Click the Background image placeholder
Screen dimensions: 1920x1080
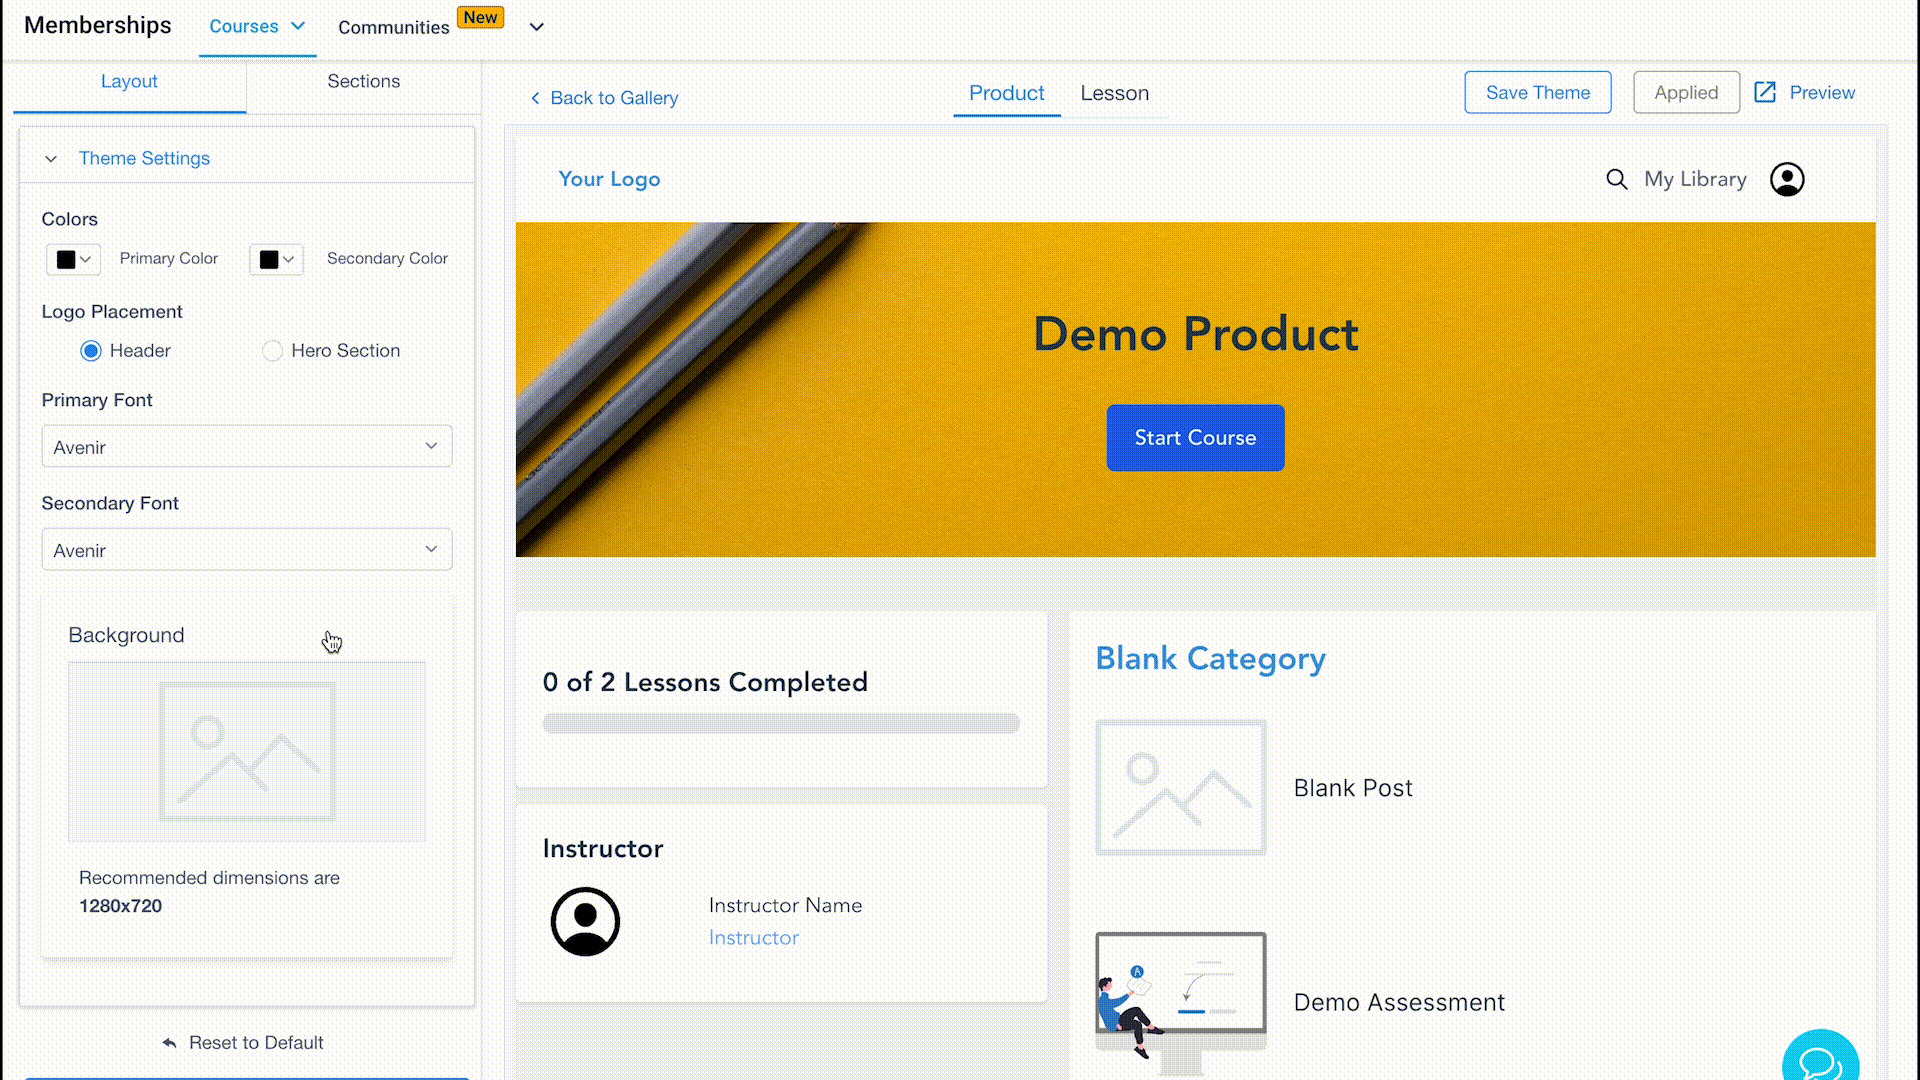[x=247, y=751]
